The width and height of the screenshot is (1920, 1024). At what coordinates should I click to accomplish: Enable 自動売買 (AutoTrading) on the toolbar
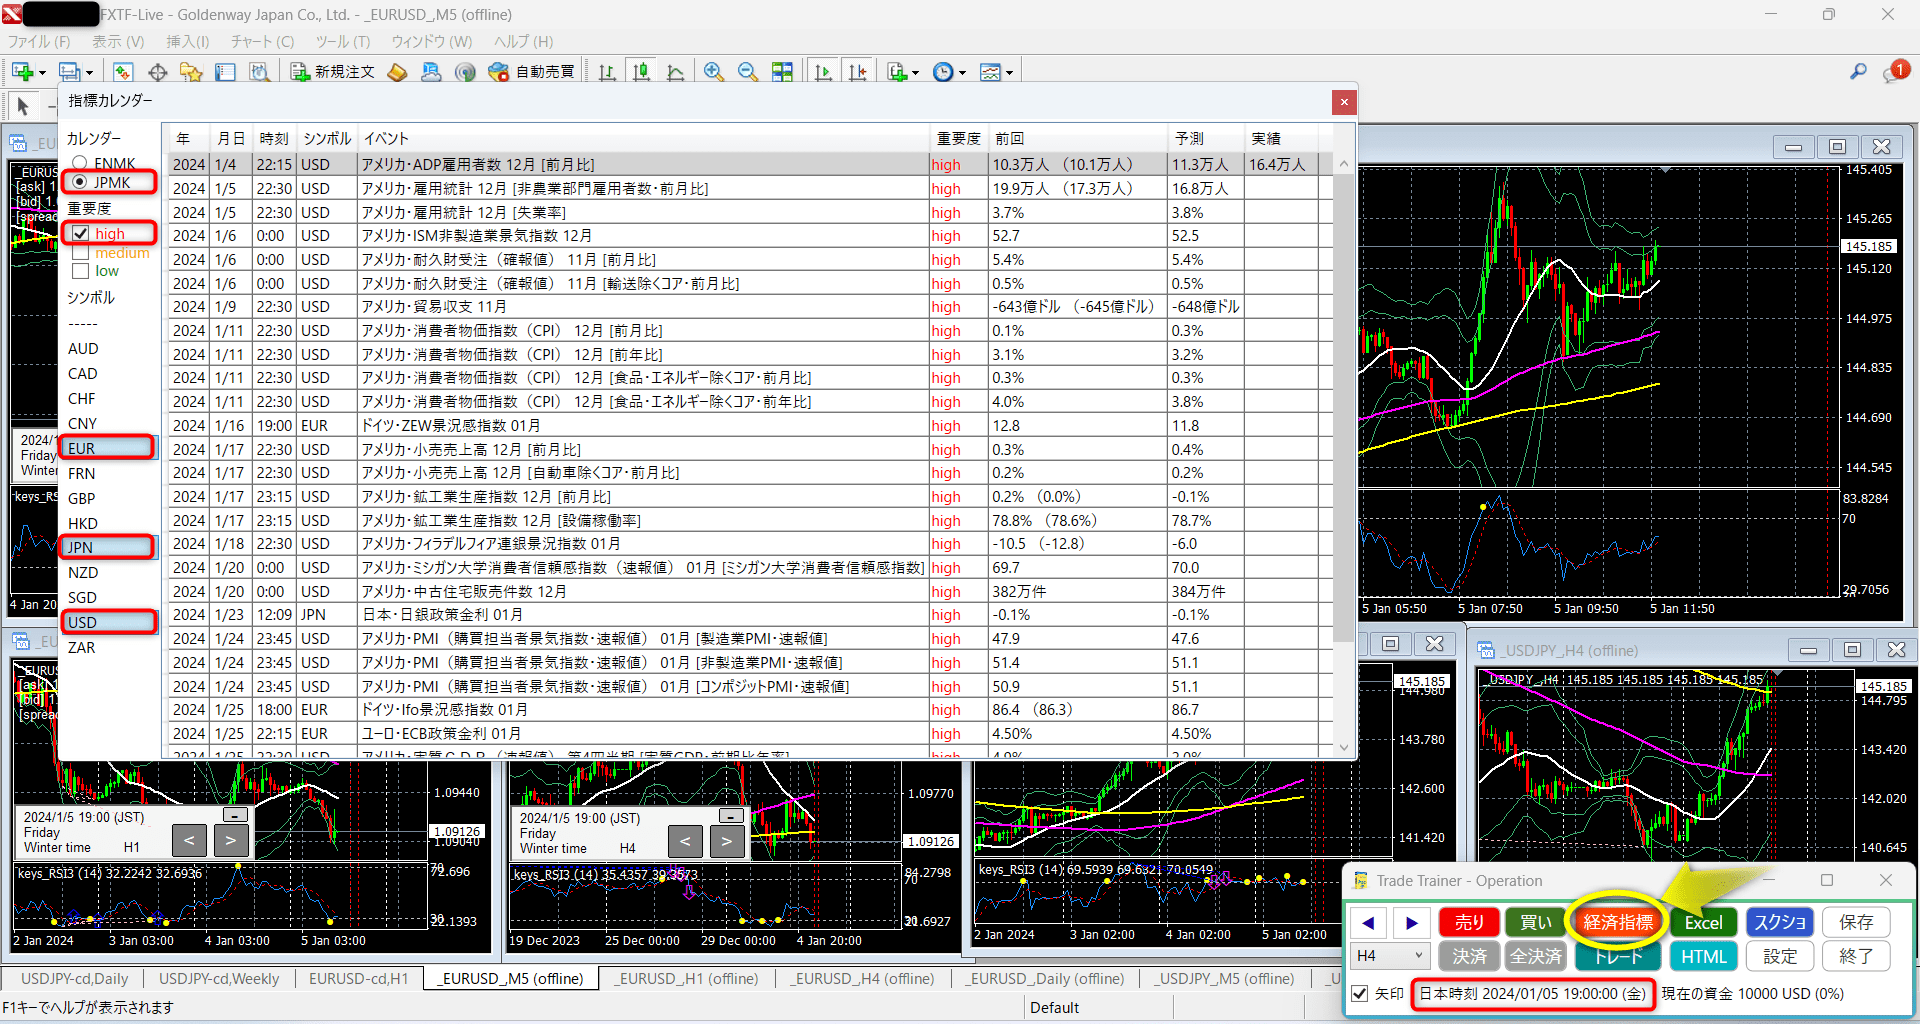pyautogui.click(x=532, y=71)
